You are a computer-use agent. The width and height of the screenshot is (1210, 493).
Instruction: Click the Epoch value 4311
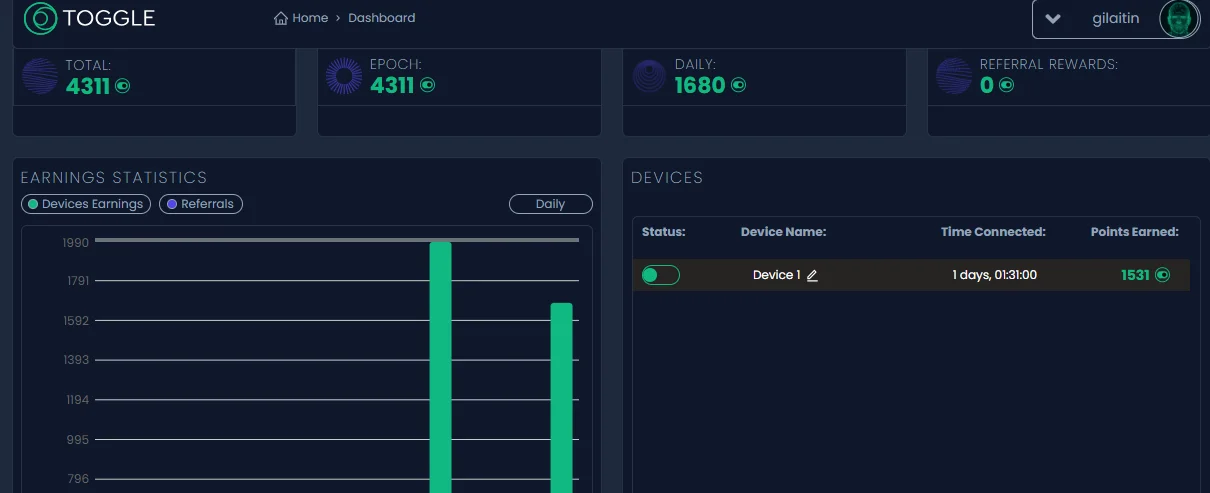(x=392, y=86)
